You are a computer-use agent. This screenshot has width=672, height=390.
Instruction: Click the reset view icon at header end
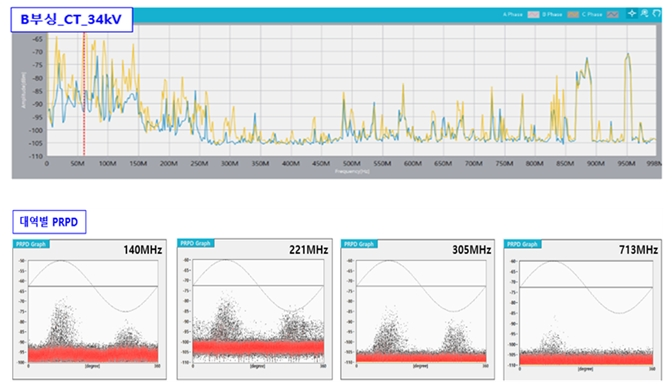pyautogui.click(x=657, y=13)
